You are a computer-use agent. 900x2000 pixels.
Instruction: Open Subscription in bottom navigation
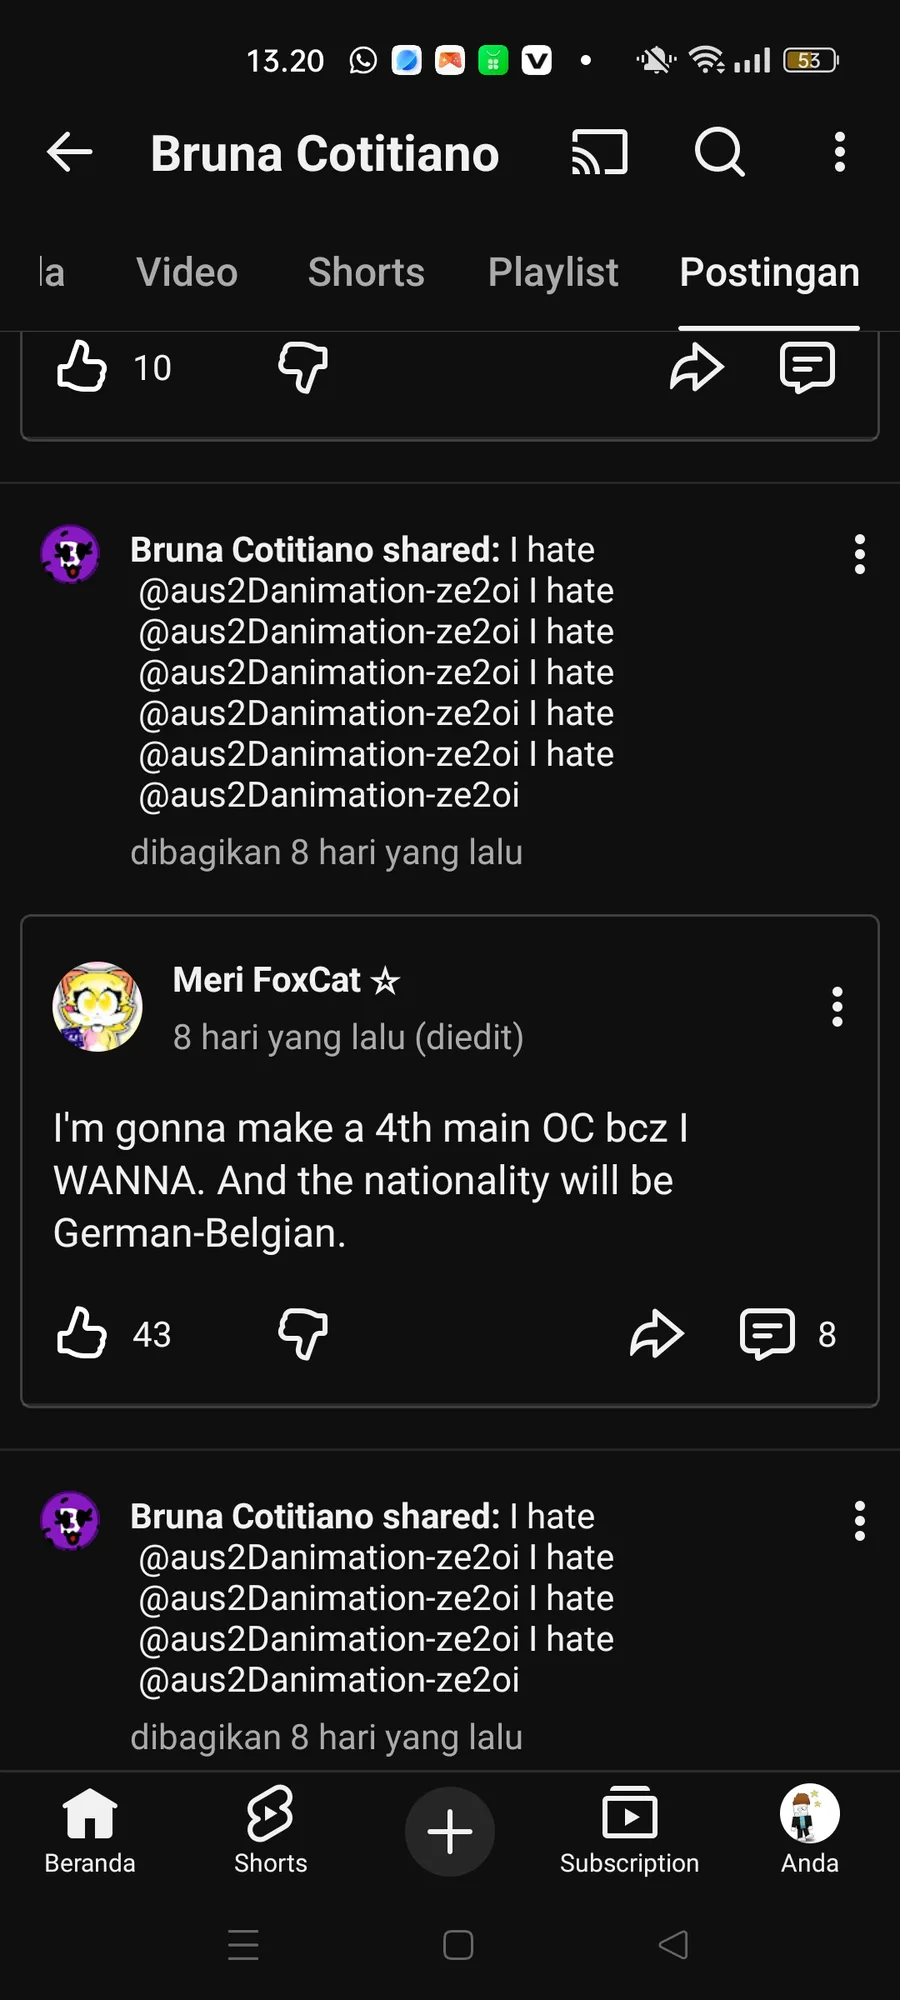click(x=629, y=1831)
